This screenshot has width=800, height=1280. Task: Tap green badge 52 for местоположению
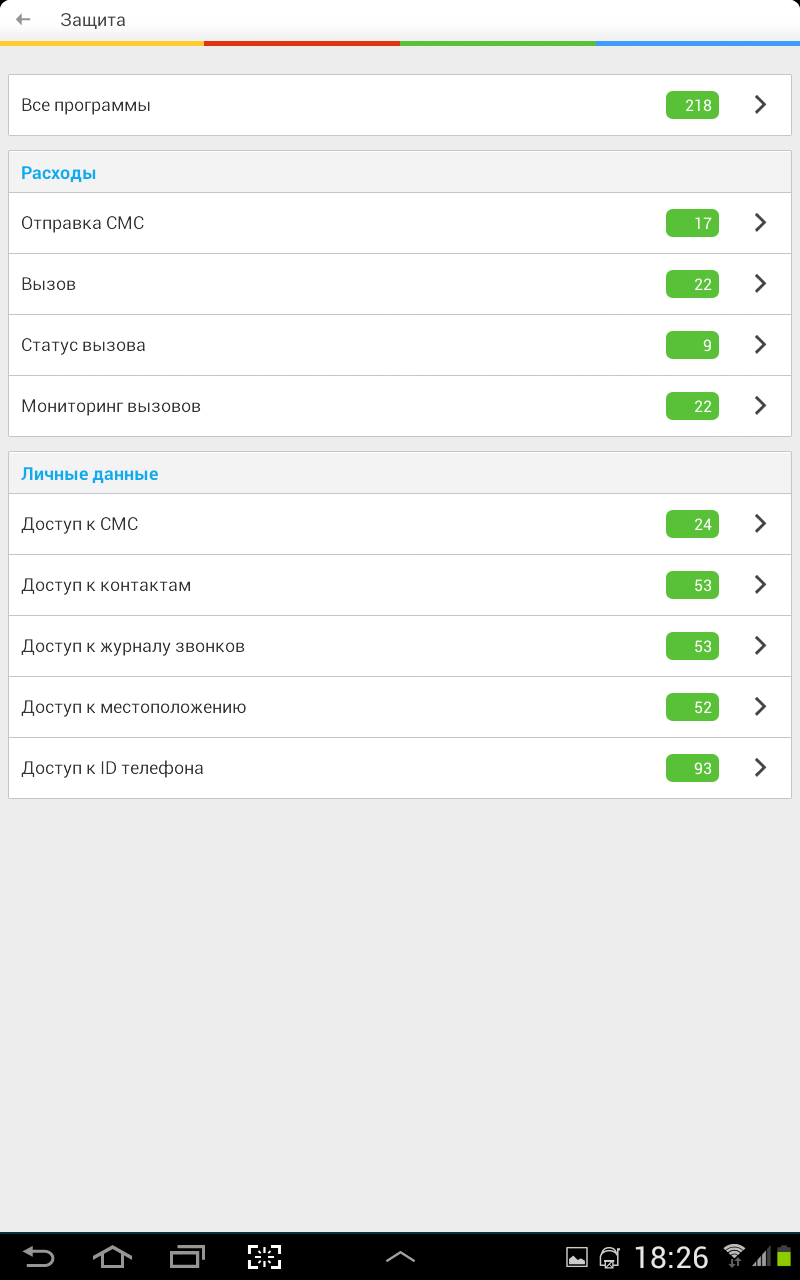pyautogui.click(x=692, y=707)
